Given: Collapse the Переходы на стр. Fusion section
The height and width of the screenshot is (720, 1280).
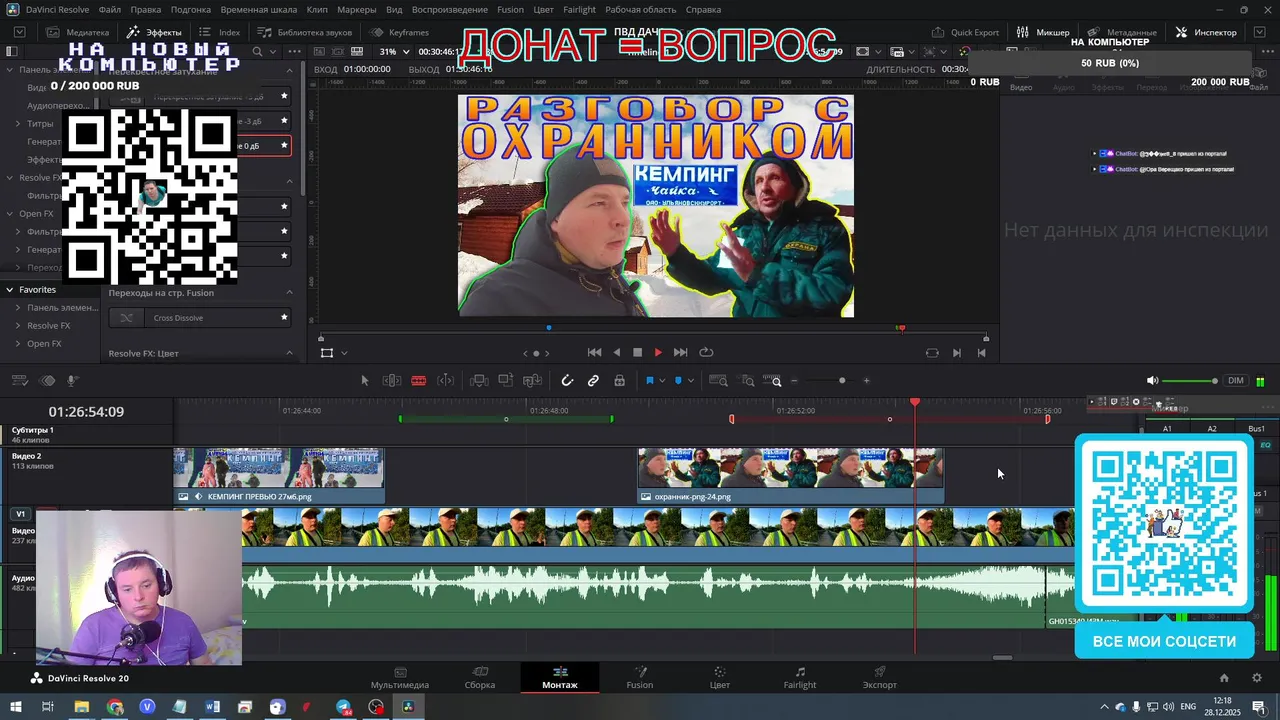Looking at the screenshot, I should 290,293.
